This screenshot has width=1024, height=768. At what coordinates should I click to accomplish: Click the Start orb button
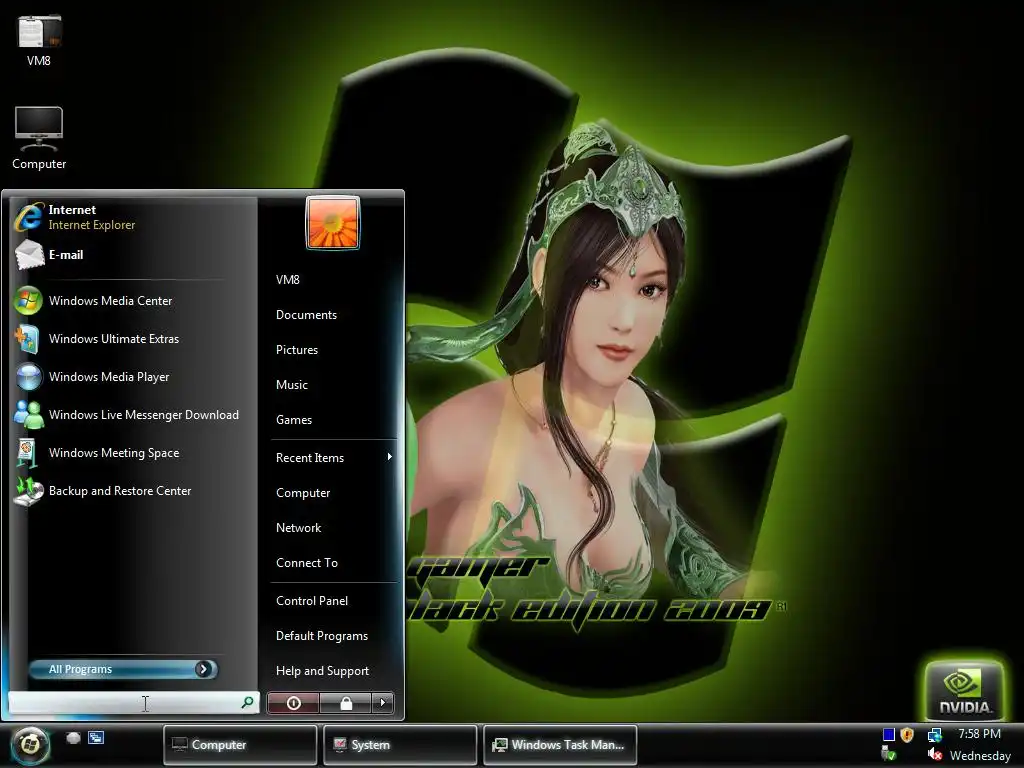(x=29, y=744)
